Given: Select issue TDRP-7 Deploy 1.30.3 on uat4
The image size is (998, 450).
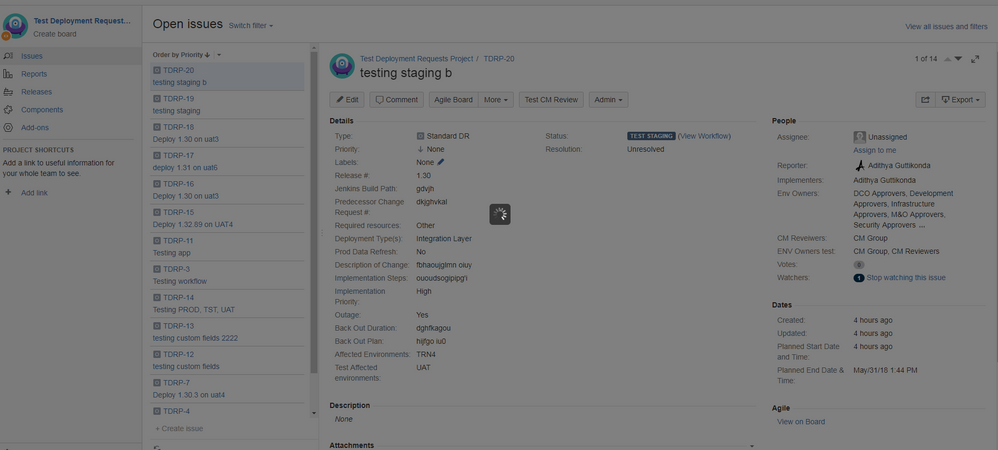Looking at the screenshot, I should click(227, 389).
